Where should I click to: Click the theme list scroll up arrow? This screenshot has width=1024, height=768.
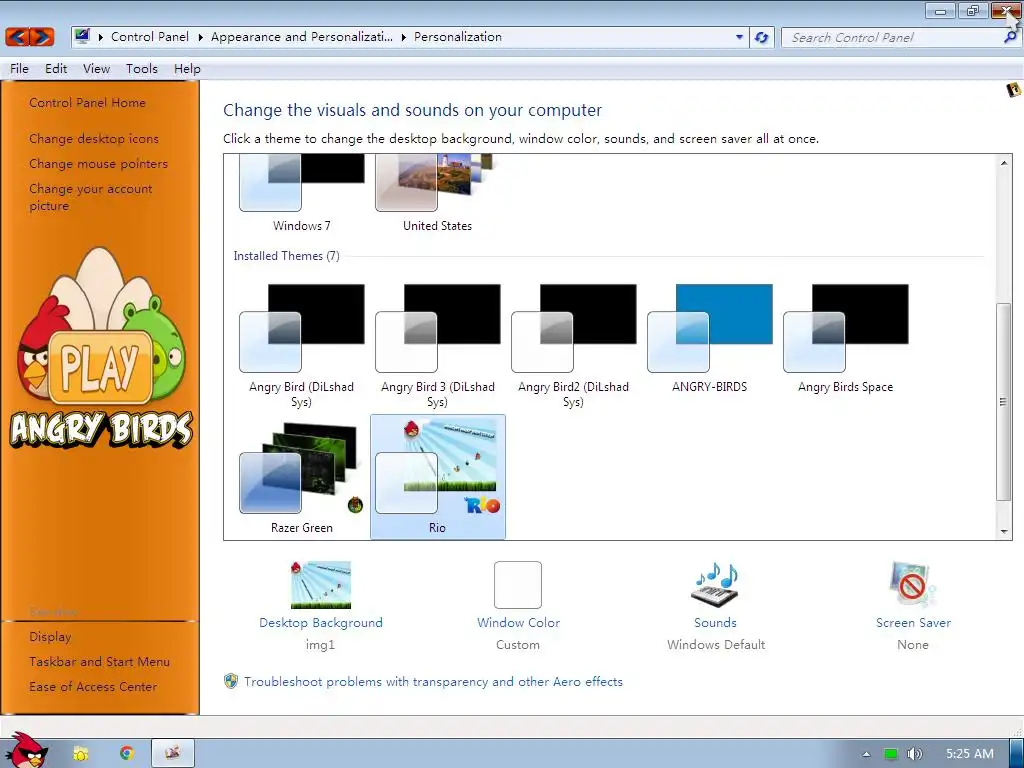1004,163
